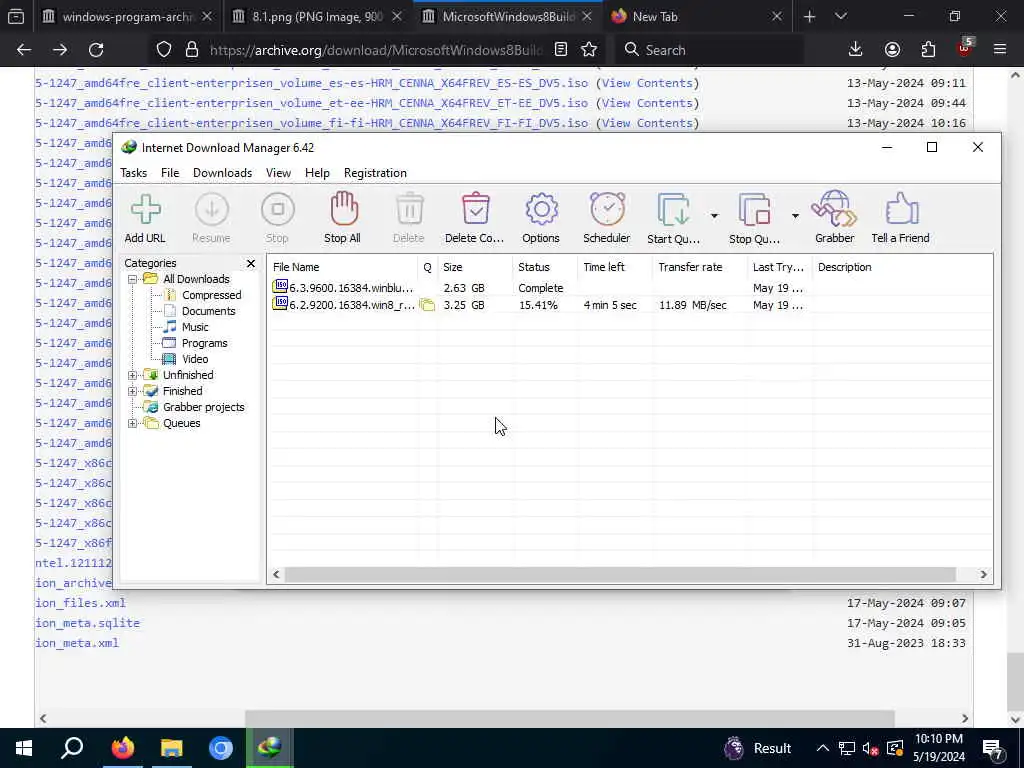Open a new Firefox tab
Screen dimensions: 1024x768
(x=809, y=17)
